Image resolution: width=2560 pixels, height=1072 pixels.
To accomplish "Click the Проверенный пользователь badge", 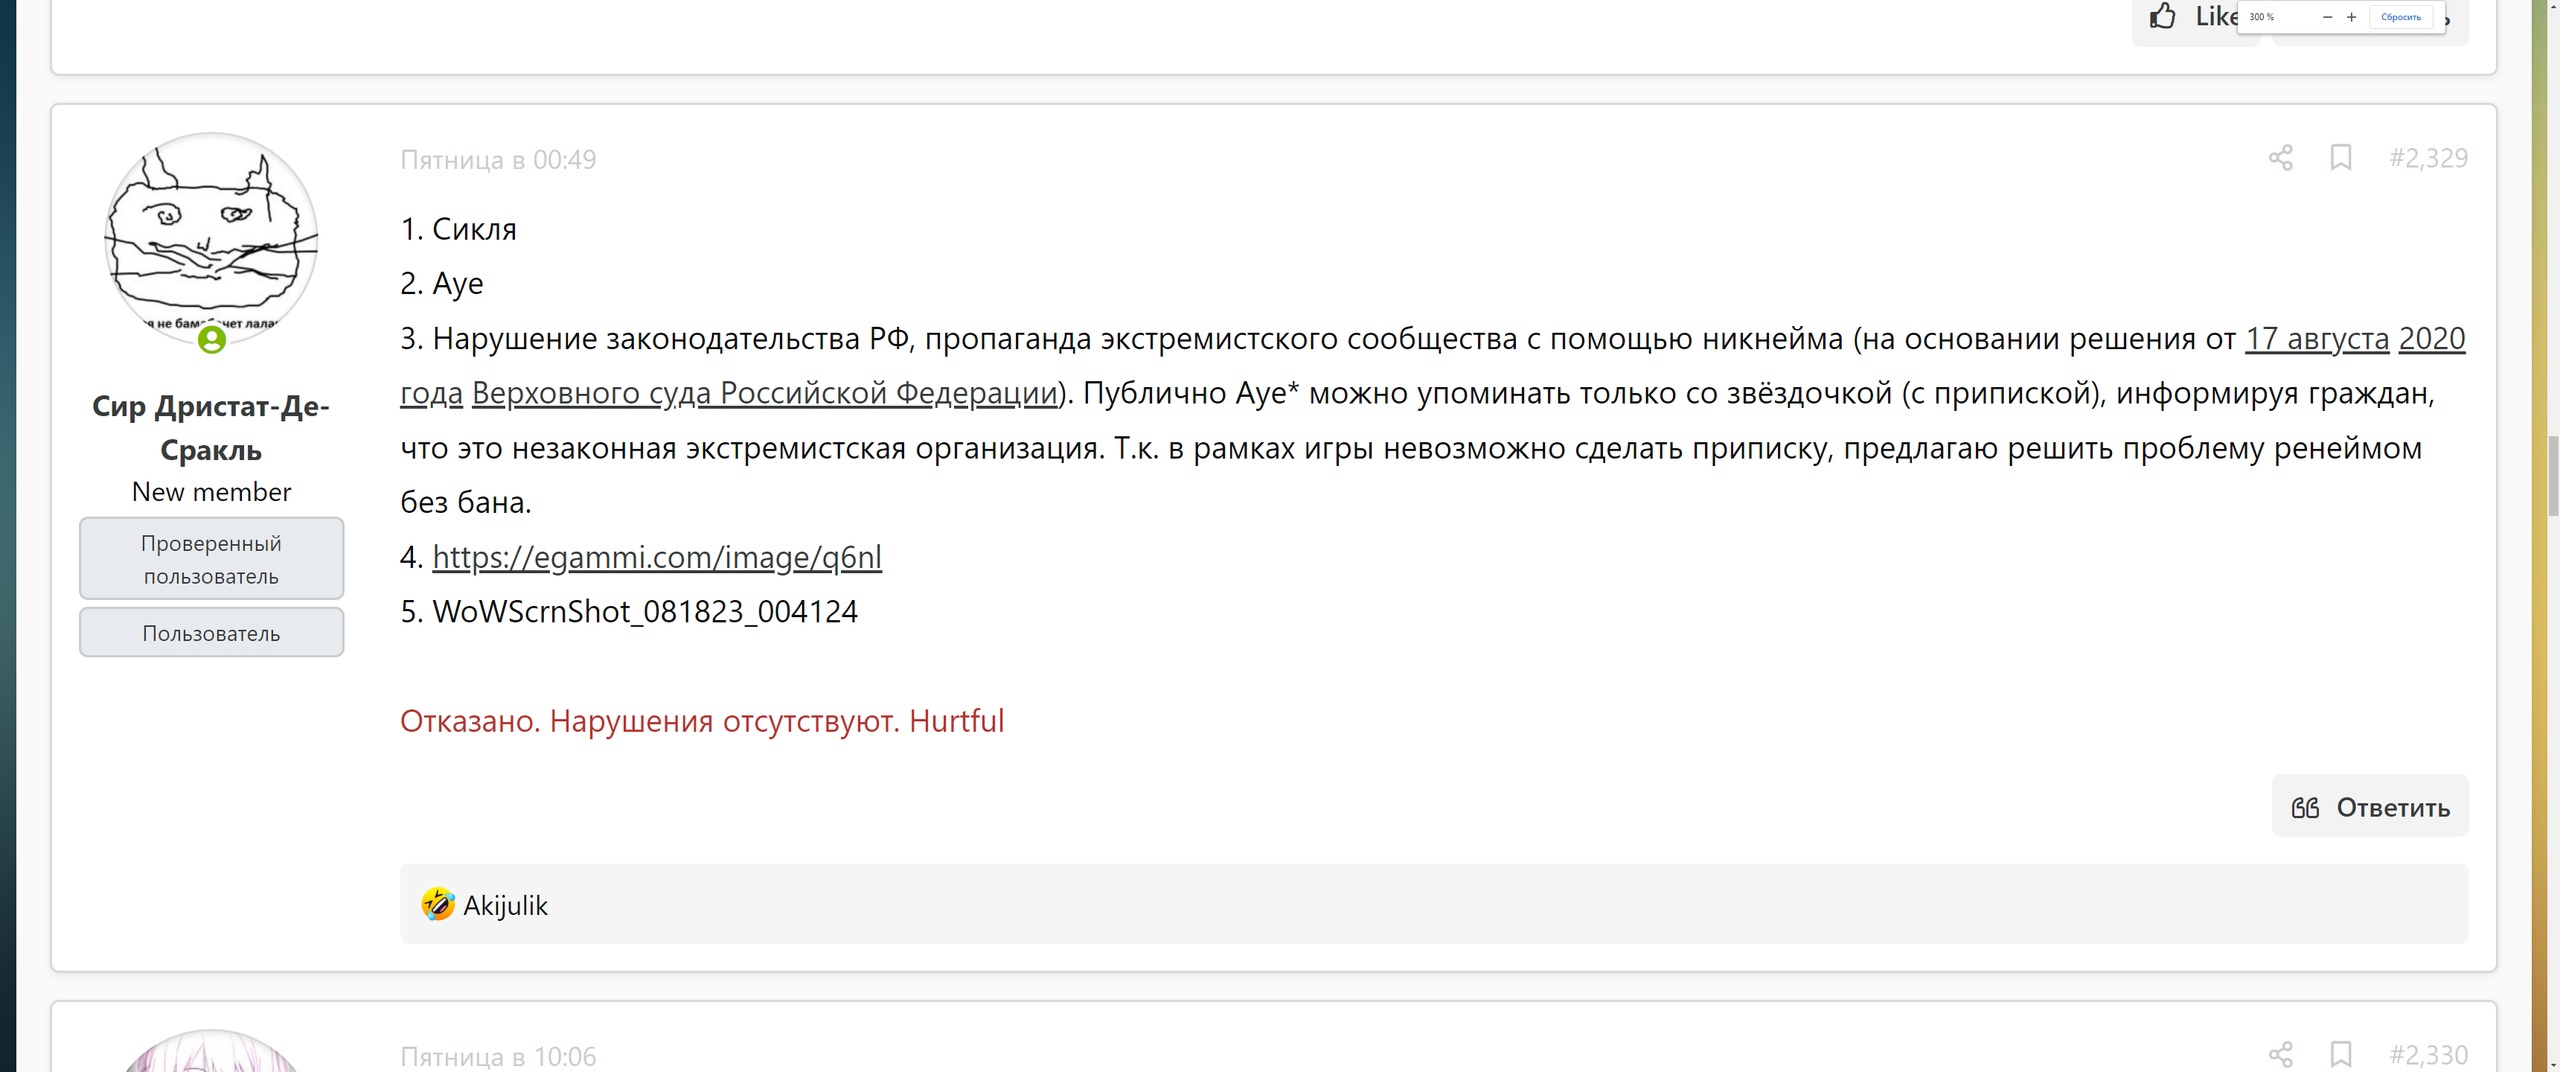I will tap(211, 559).
